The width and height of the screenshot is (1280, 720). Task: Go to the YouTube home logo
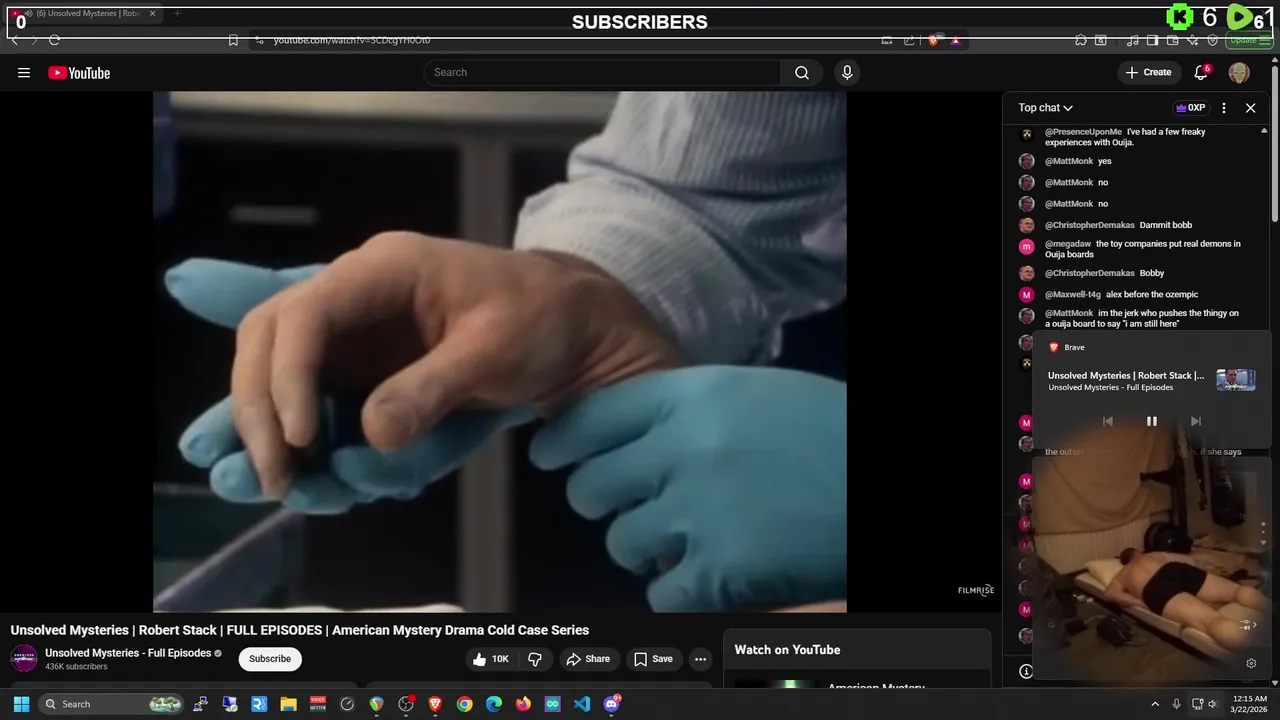click(x=79, y=72)
